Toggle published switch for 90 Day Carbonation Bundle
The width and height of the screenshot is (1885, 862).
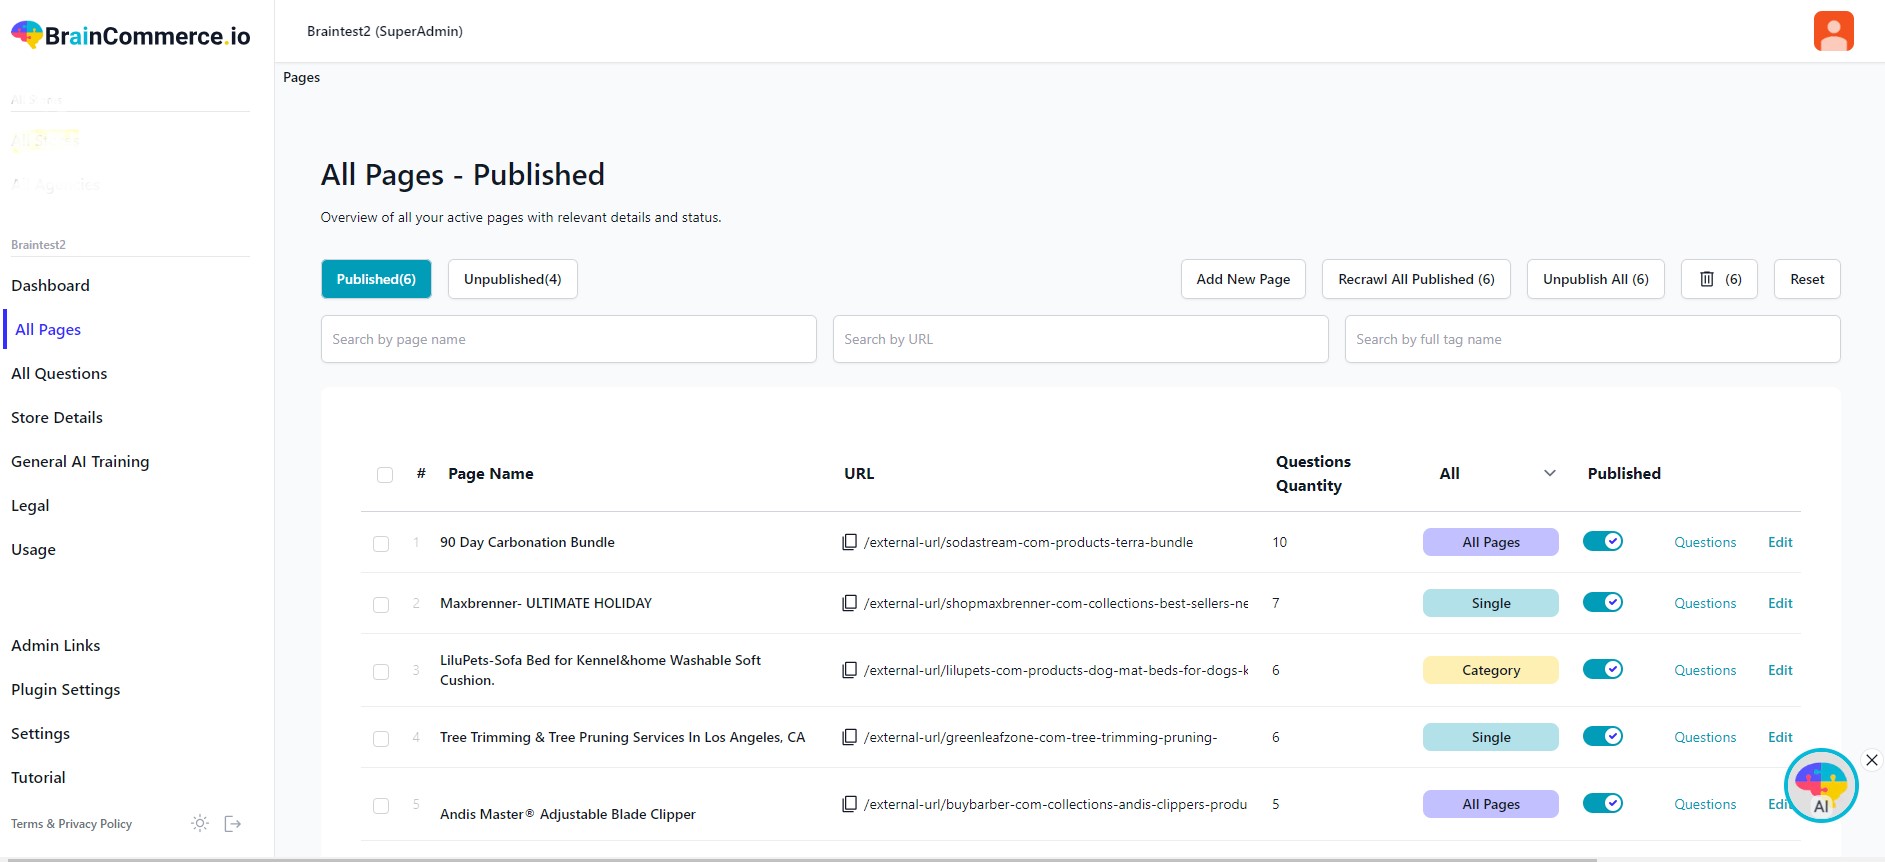tap(1602, 541)
